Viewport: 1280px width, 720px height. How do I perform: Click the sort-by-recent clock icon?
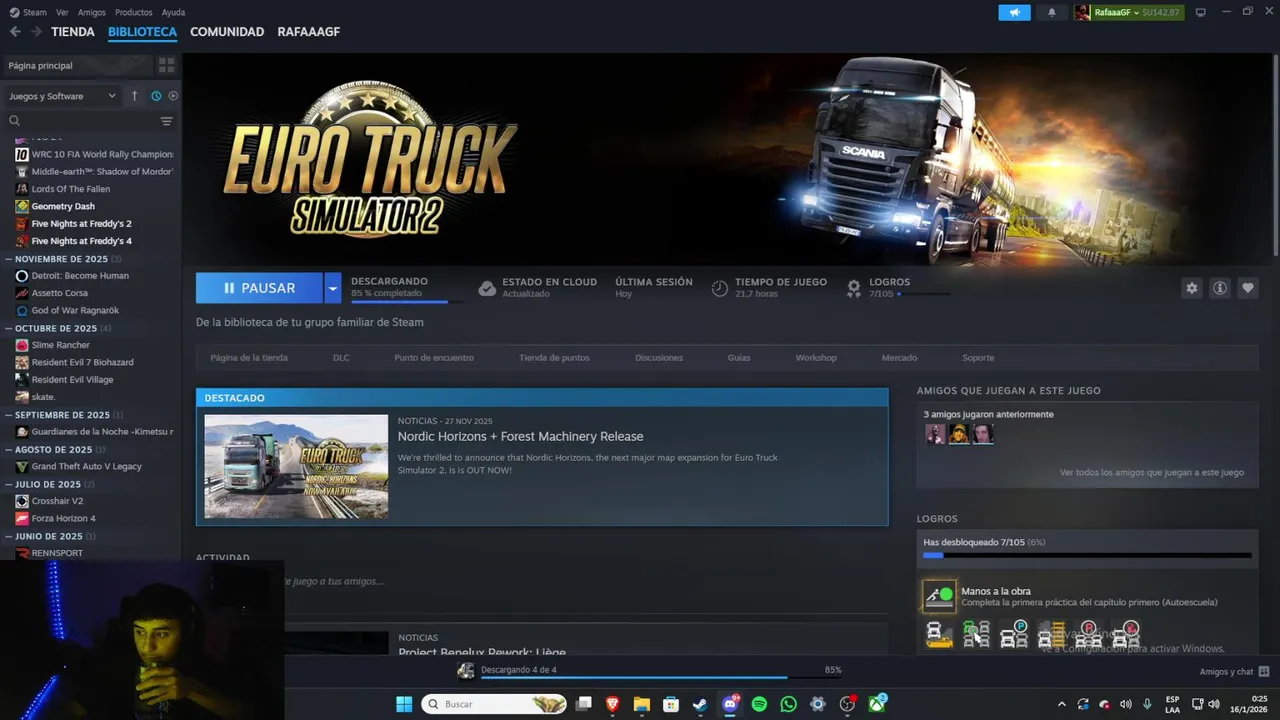coord(156,96)
